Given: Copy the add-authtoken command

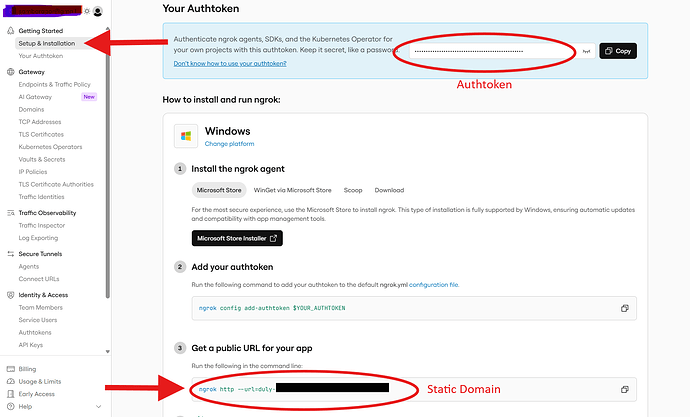Looking at the screenshot, I should pyautogui.click(x=624, y=308).
